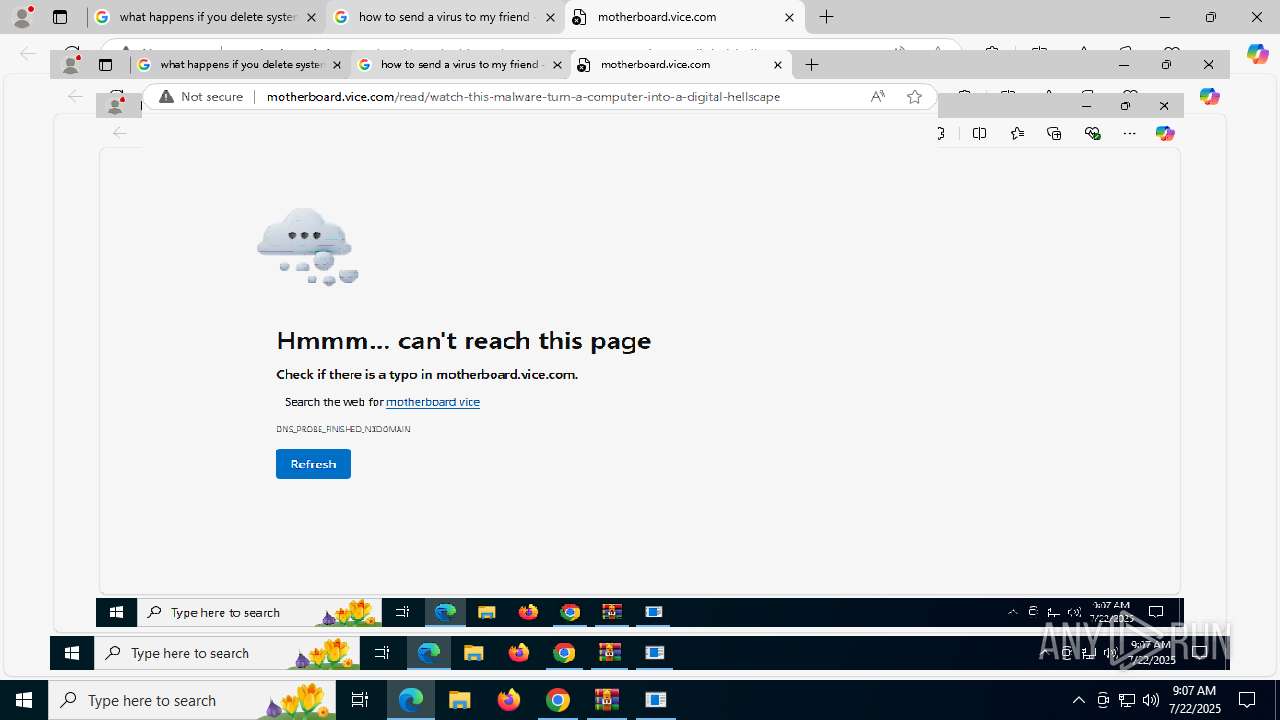This screenshot has height=720, width=1280.
Task: Close 'how to send a virus' middle-window tab
Action: pos(557,64)
